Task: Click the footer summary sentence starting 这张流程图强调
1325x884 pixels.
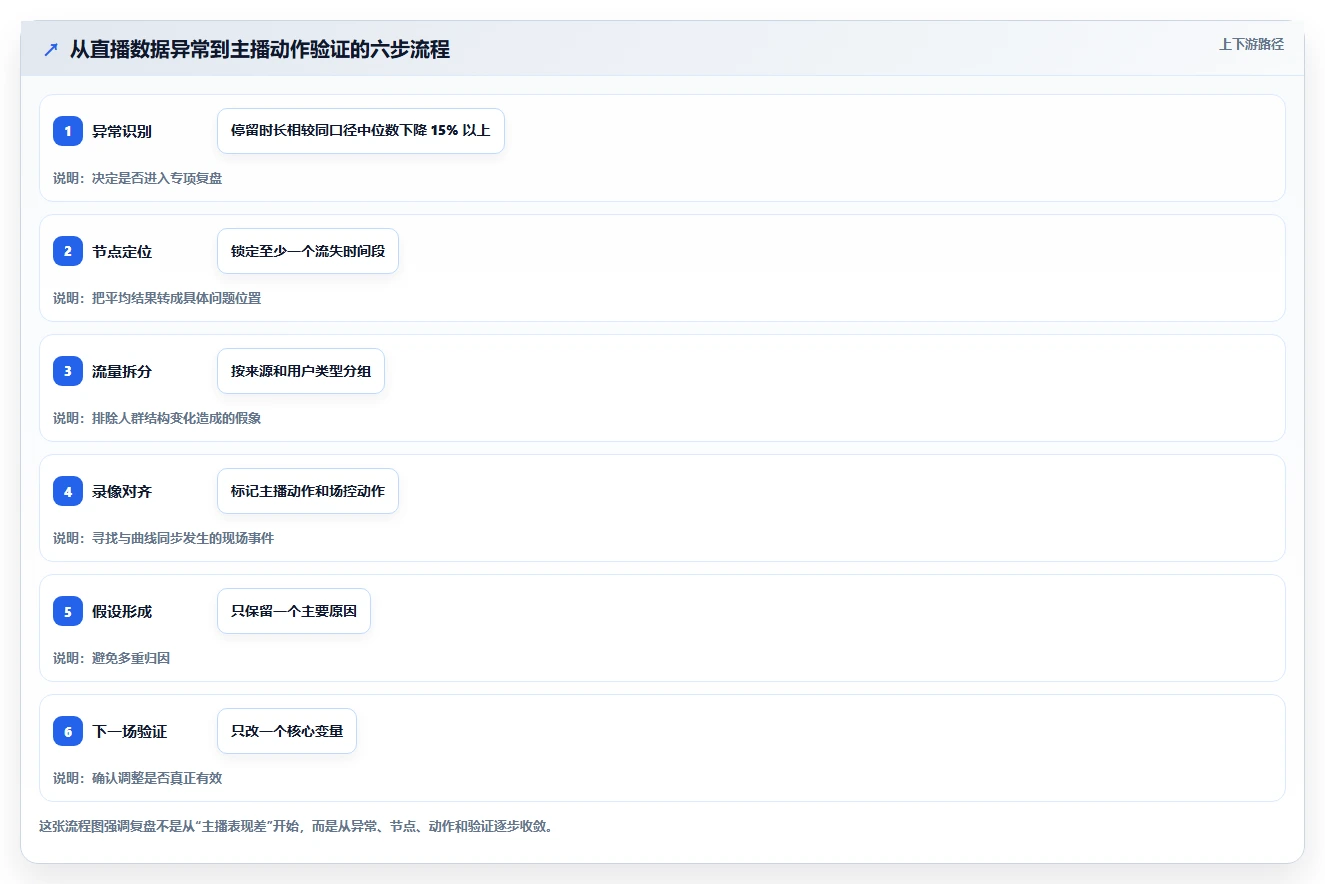Action: click(x=296, y=826)
